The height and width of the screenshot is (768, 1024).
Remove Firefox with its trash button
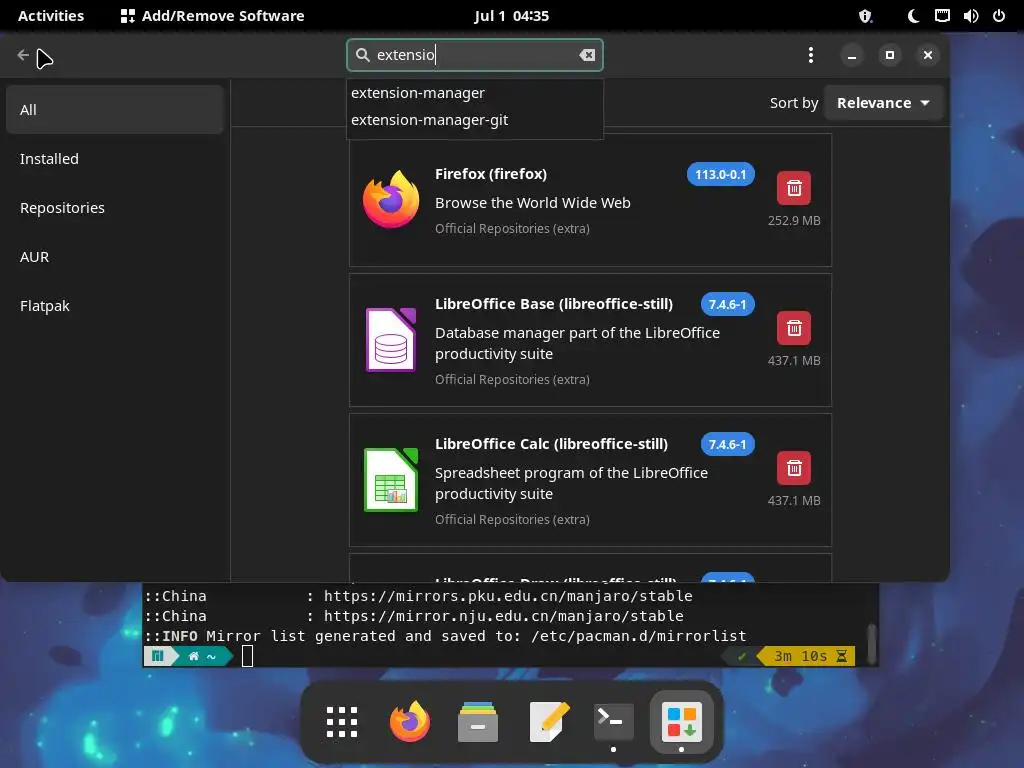[x=793, y=188]
